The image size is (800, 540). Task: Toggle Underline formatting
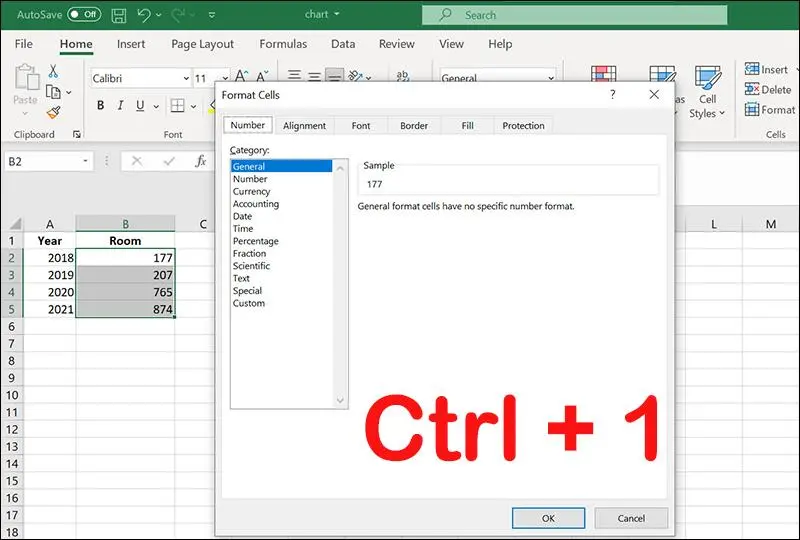coord(140,106)
